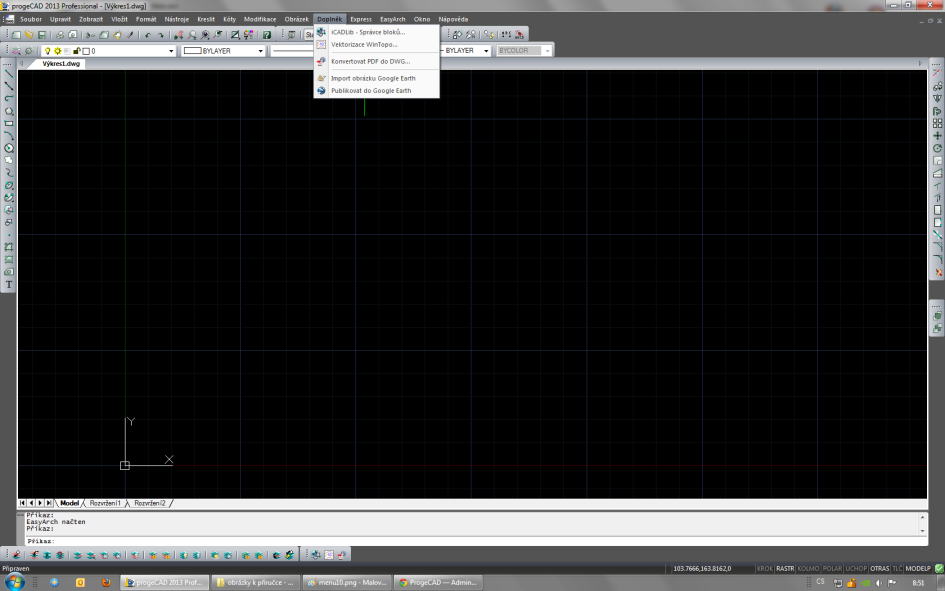The image size is (945, 591).
Task: Click the Open file folder icon
Action: (x=29, y=35)
